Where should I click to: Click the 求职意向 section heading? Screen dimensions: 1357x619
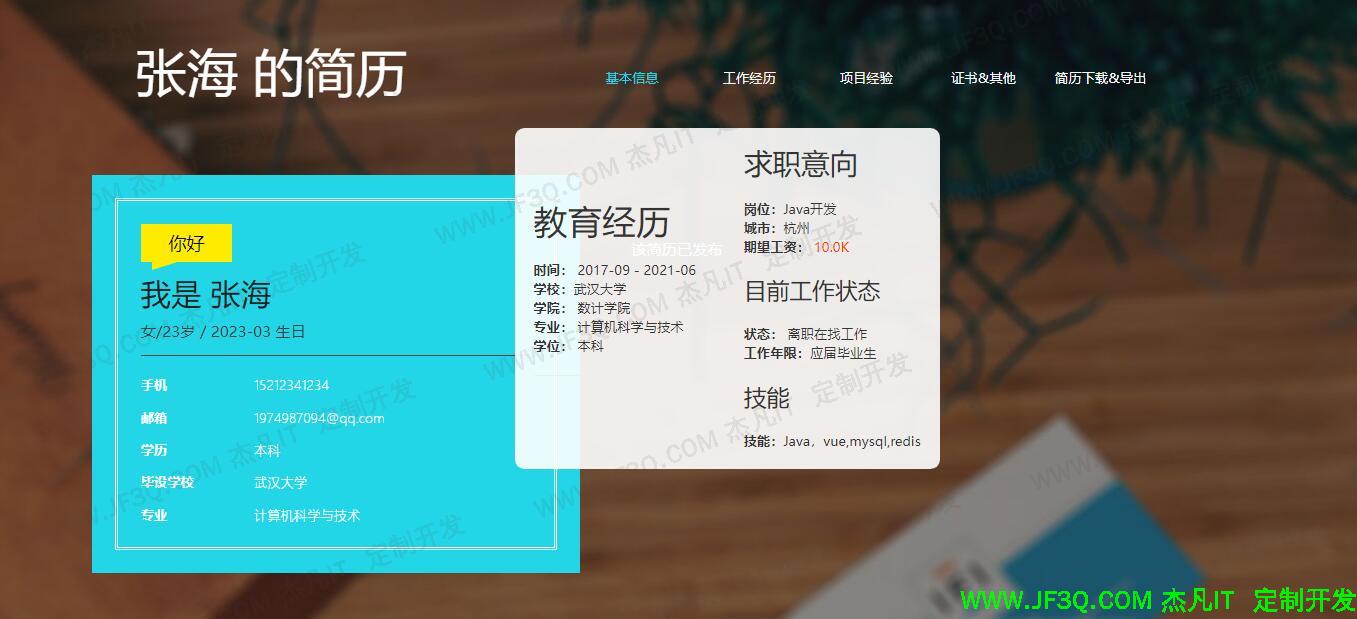(801, 164)
